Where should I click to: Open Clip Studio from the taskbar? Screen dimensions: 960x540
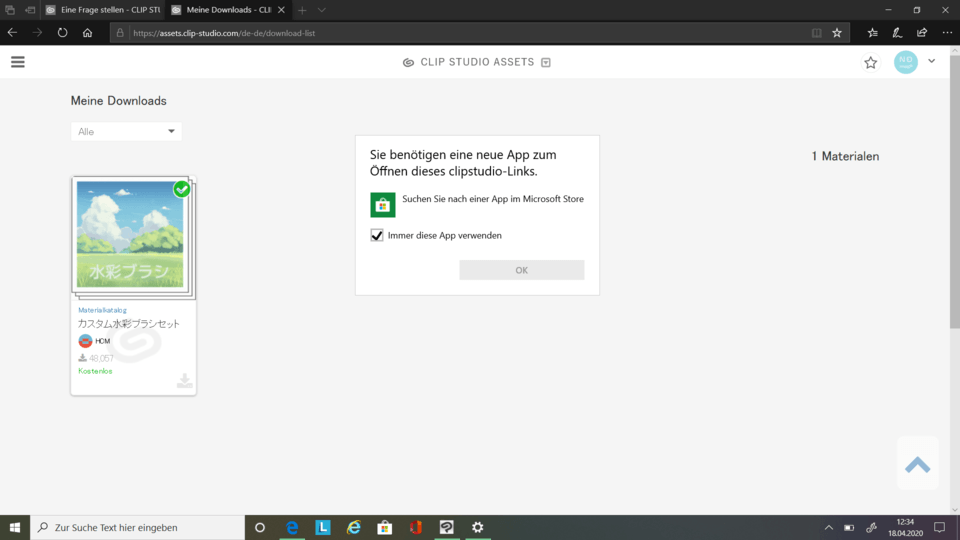pos(446,527)
